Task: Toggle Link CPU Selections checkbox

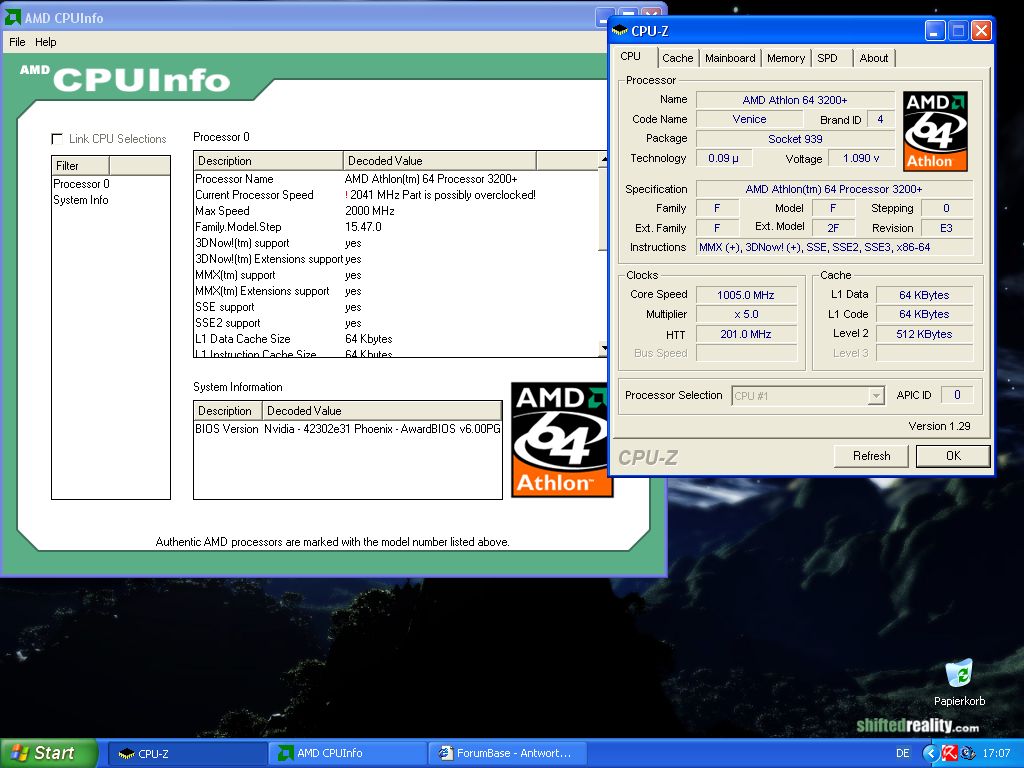Action: click(x=57, y=139)
